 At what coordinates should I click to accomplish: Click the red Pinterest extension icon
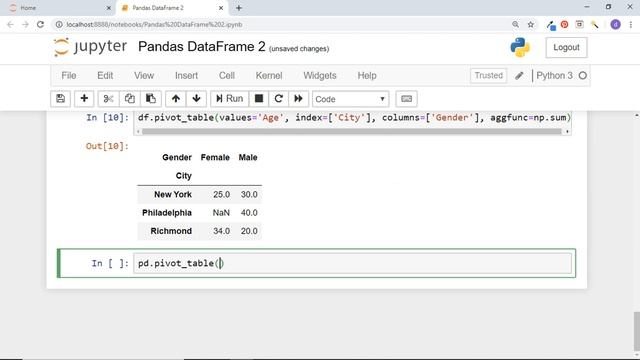[564, 24]
